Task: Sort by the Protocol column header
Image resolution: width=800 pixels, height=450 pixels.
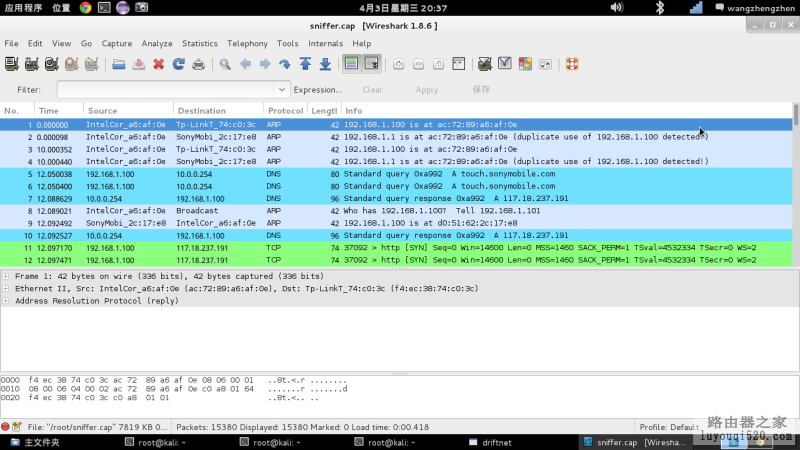Action: 286,111
